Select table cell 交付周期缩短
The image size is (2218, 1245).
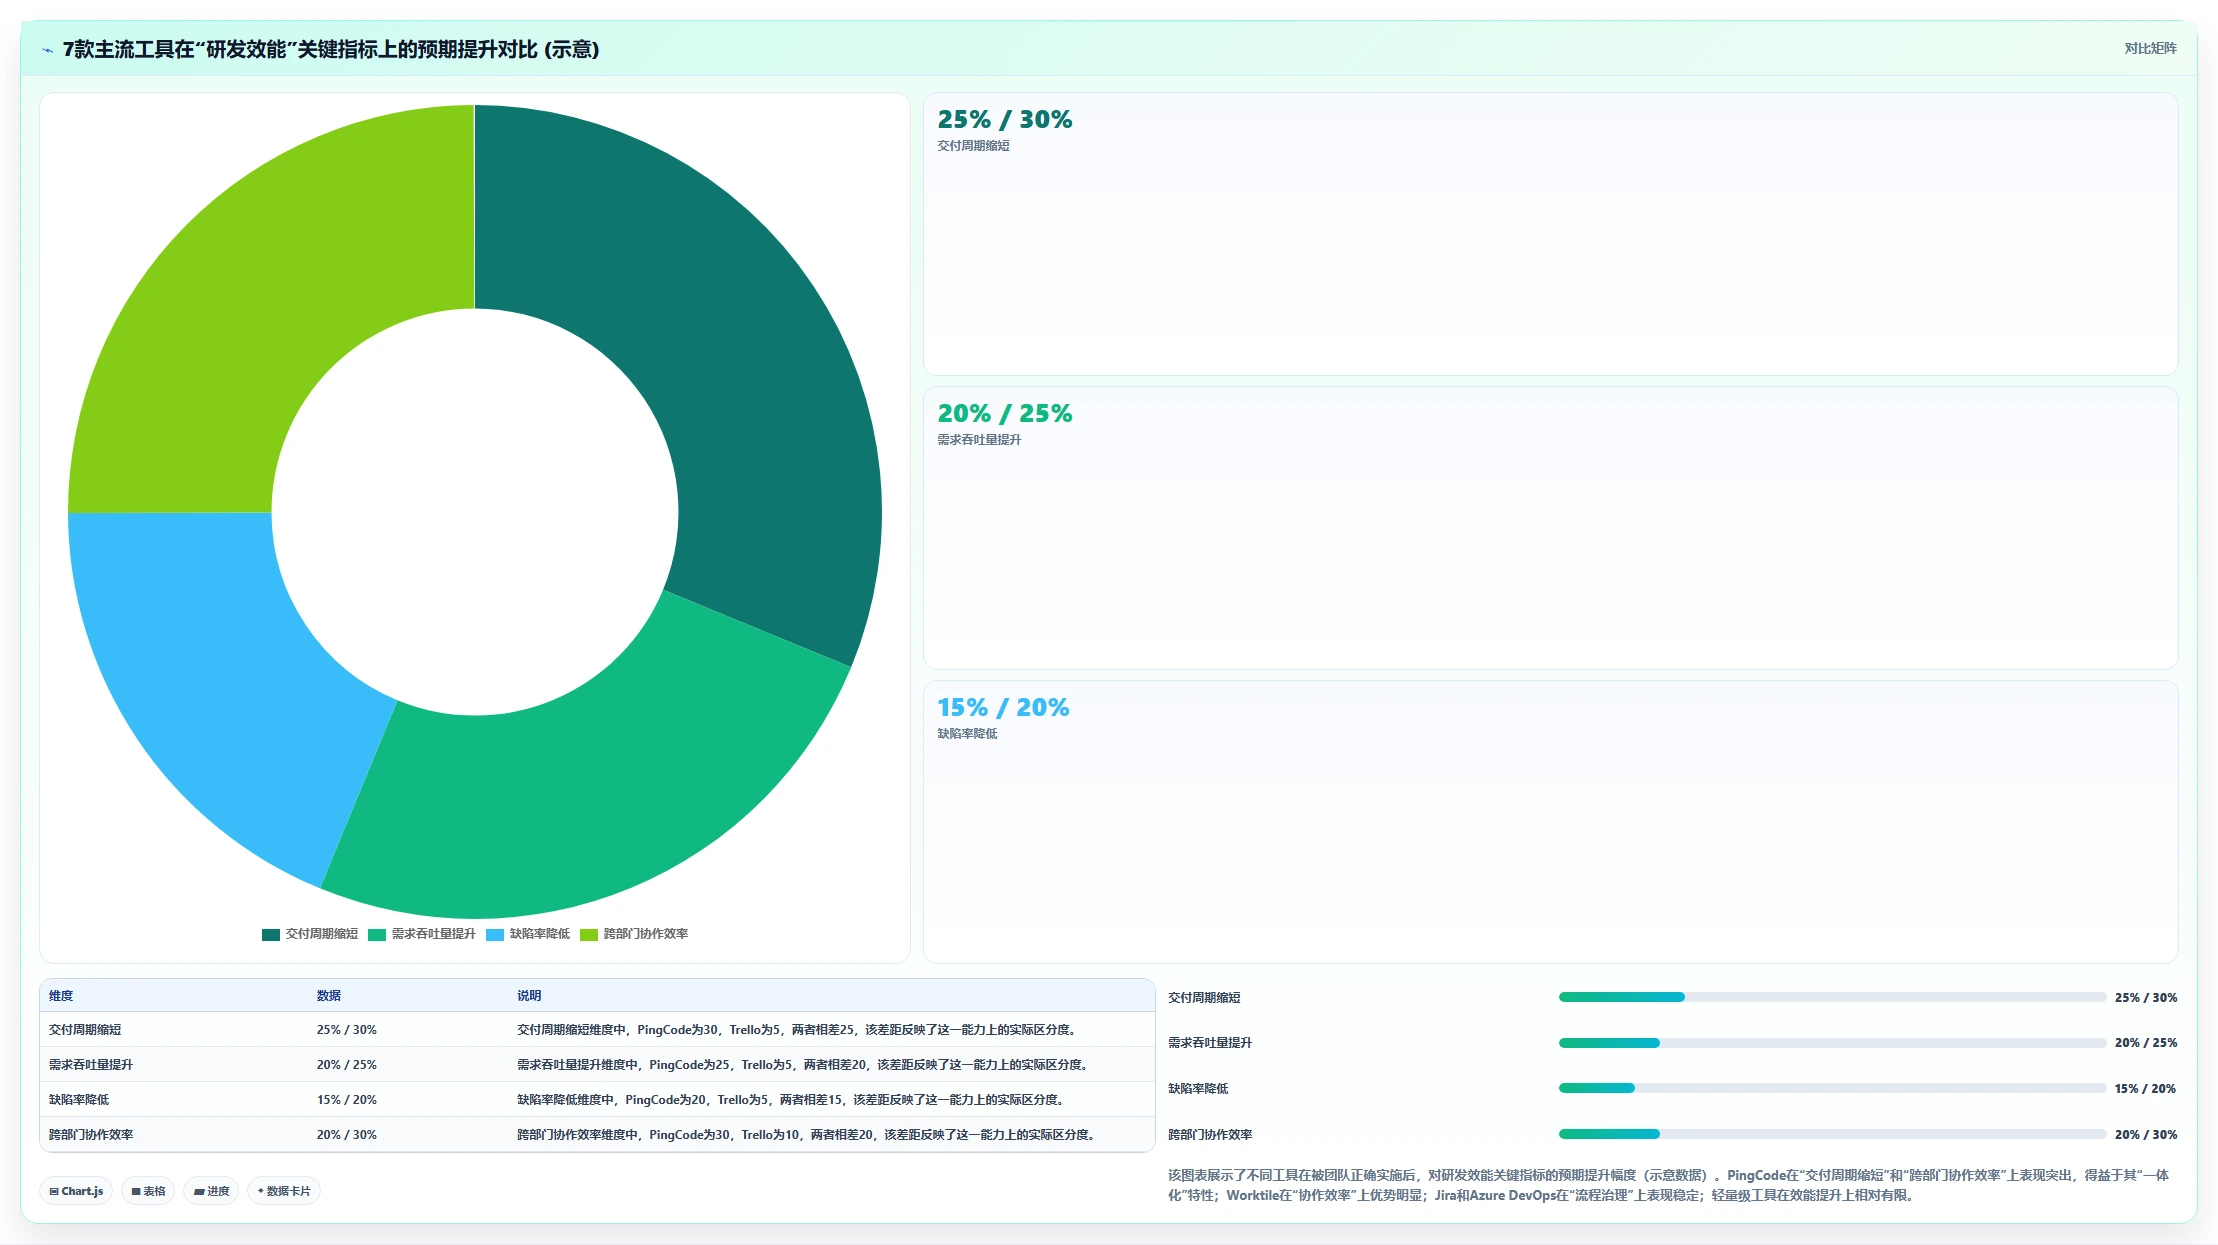85,1030
